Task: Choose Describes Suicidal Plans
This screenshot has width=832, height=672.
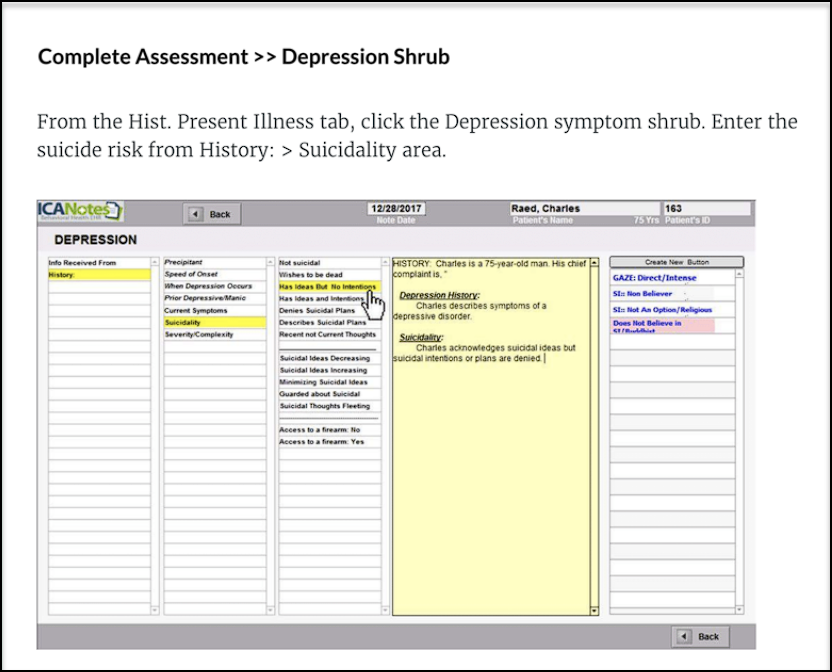Action: pos(330,323)
